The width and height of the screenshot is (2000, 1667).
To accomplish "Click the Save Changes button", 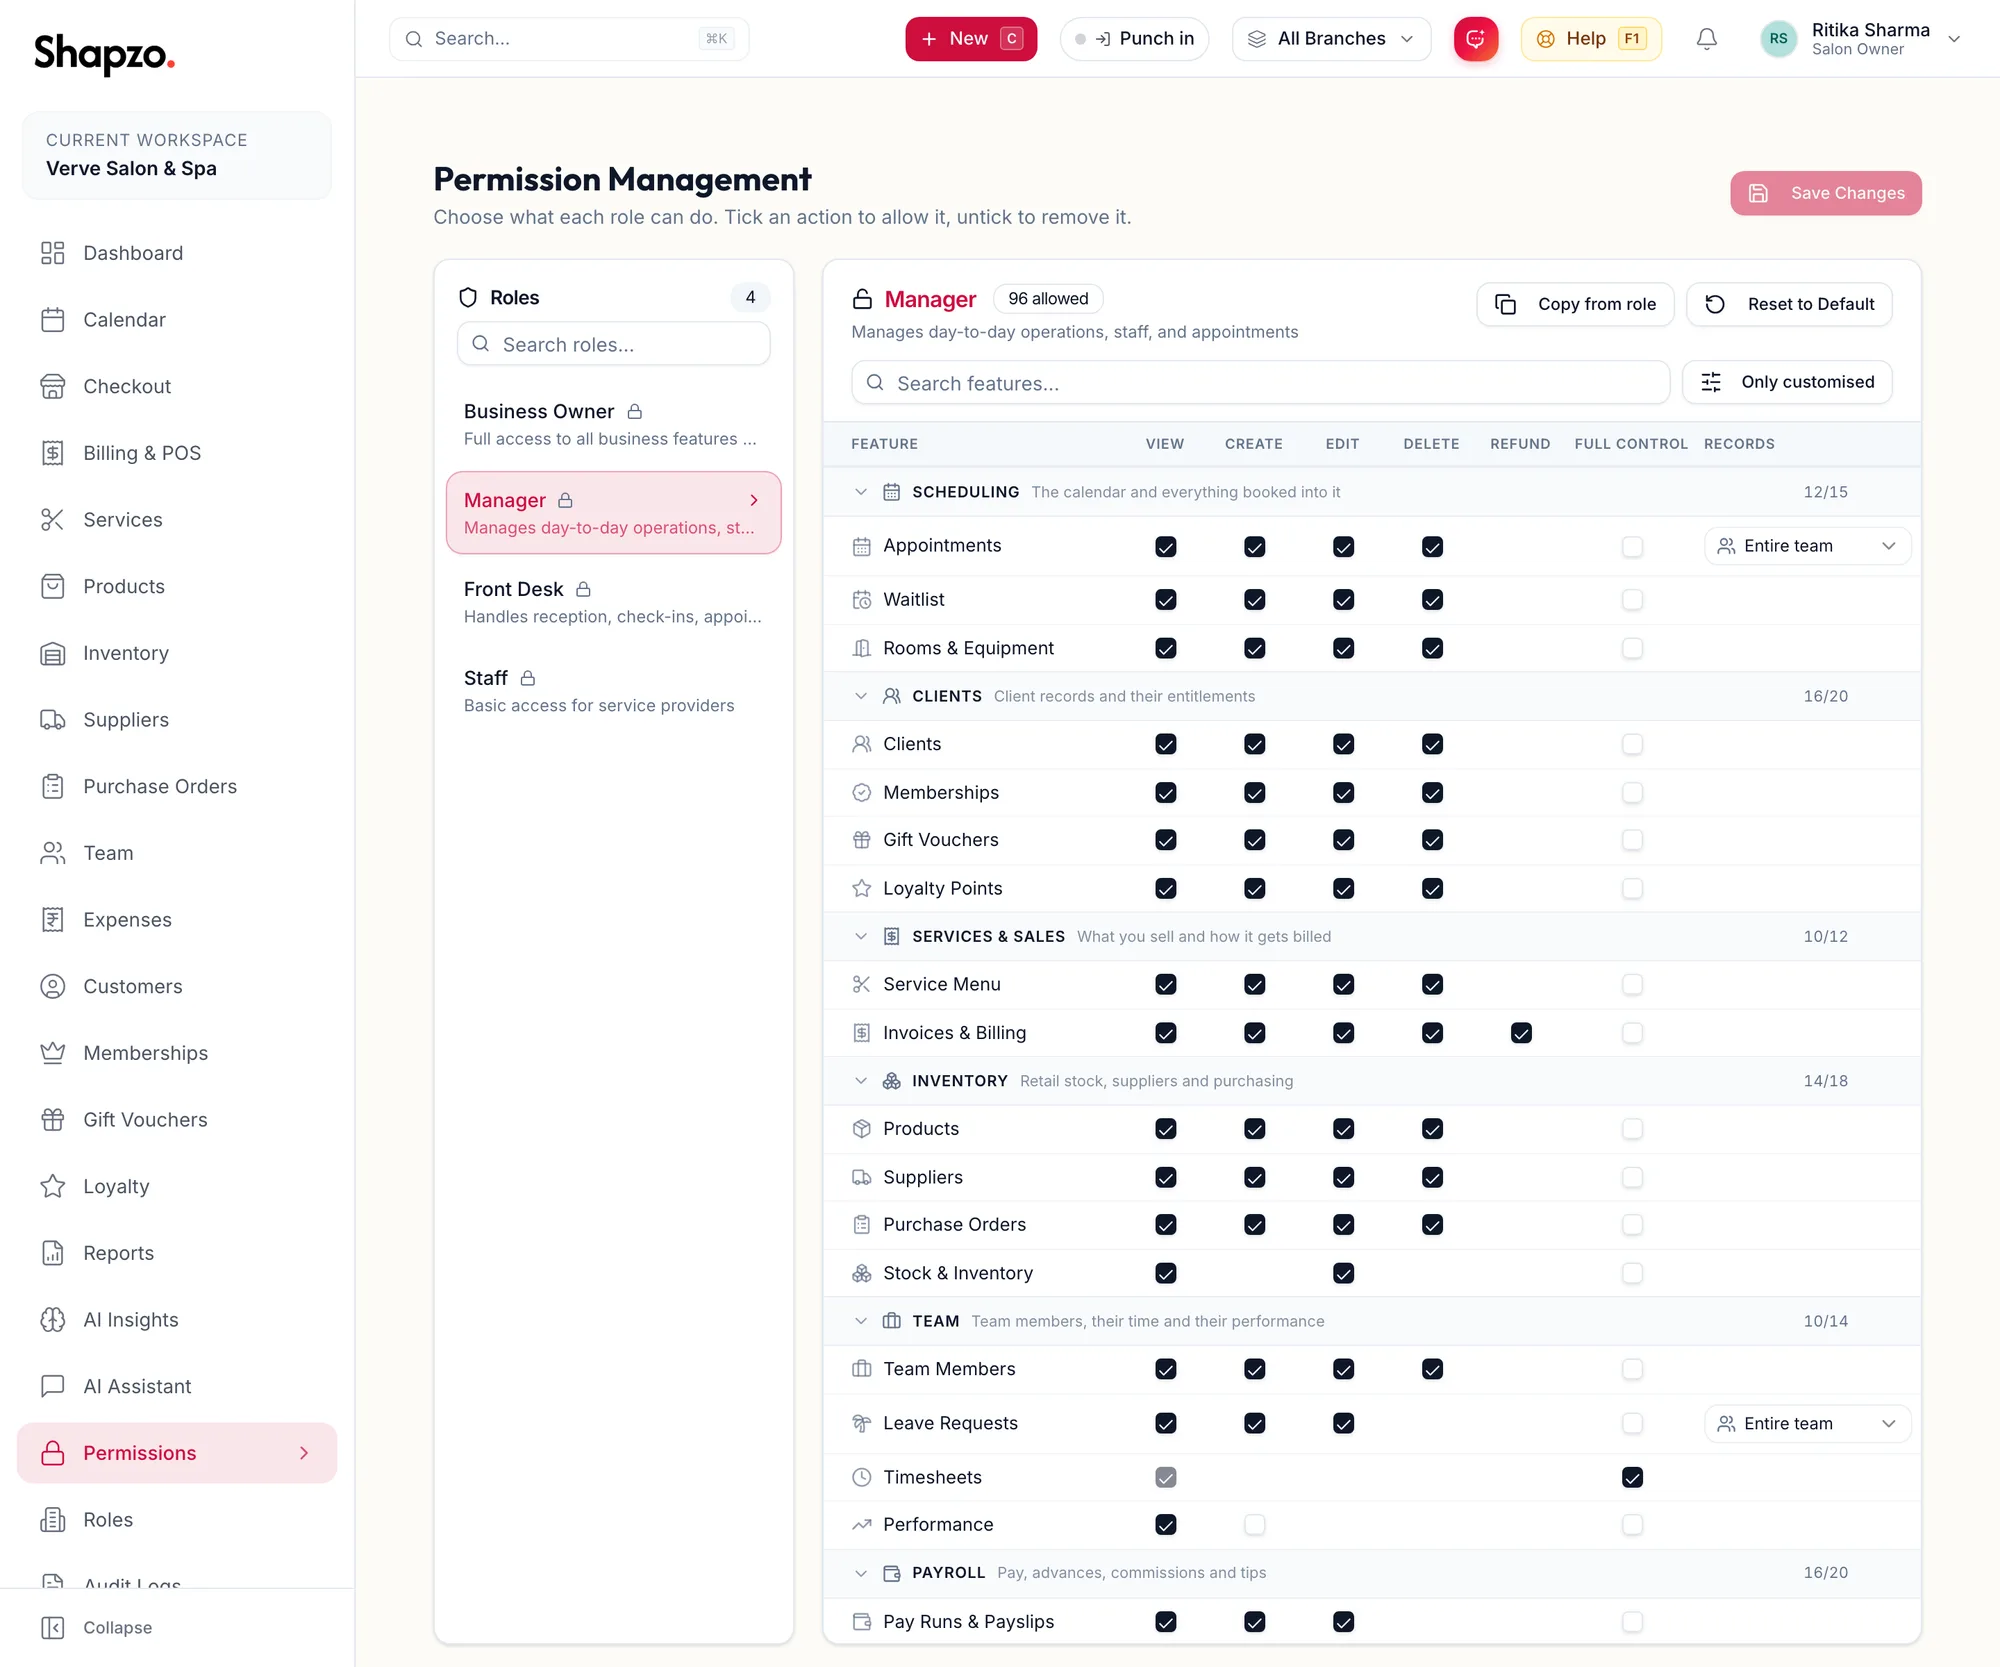I will 1826,193.
